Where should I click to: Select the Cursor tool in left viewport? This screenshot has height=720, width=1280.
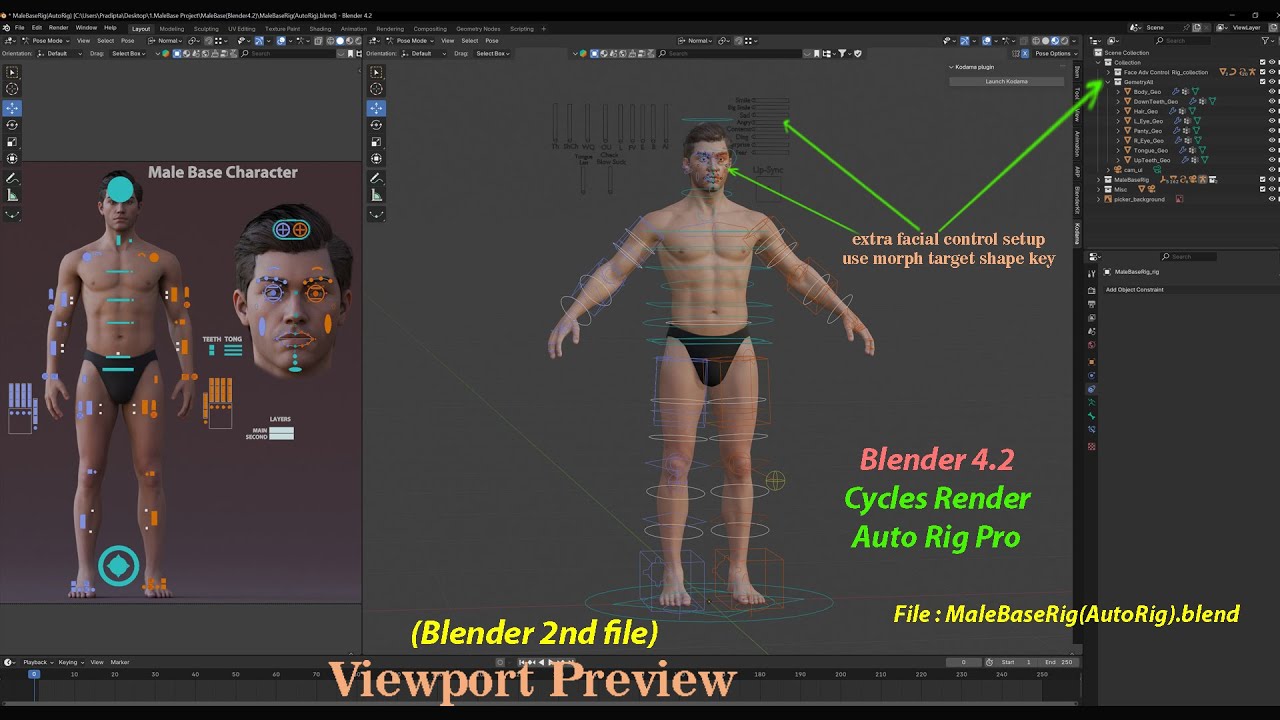click(x=12, y=89)
